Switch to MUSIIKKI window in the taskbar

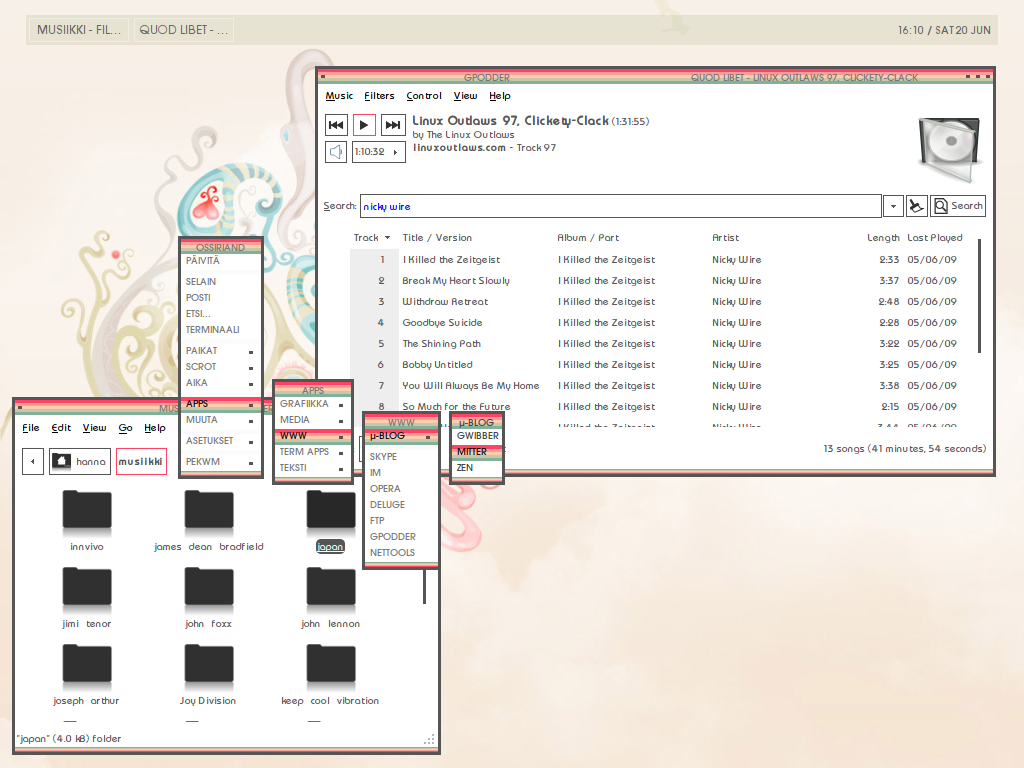click(x=79, y=30)
